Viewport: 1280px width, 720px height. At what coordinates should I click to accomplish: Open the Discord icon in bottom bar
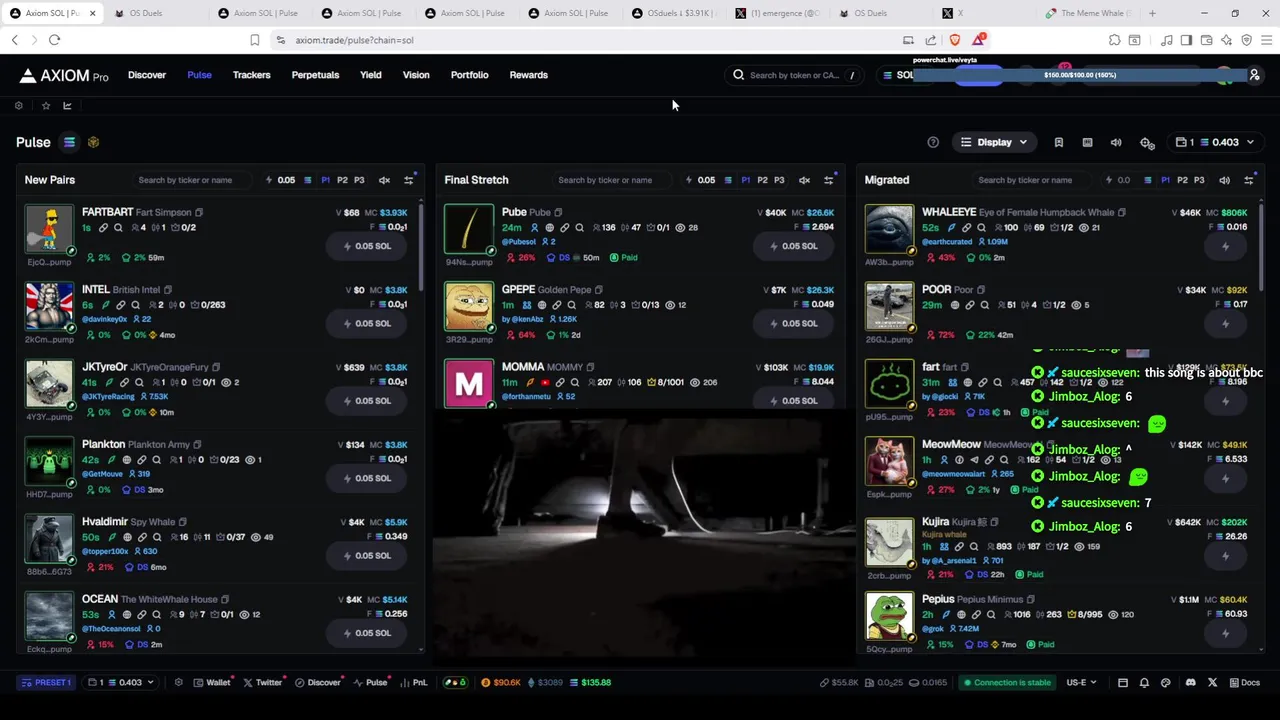pyautogui.click(x=1190, y=682)
